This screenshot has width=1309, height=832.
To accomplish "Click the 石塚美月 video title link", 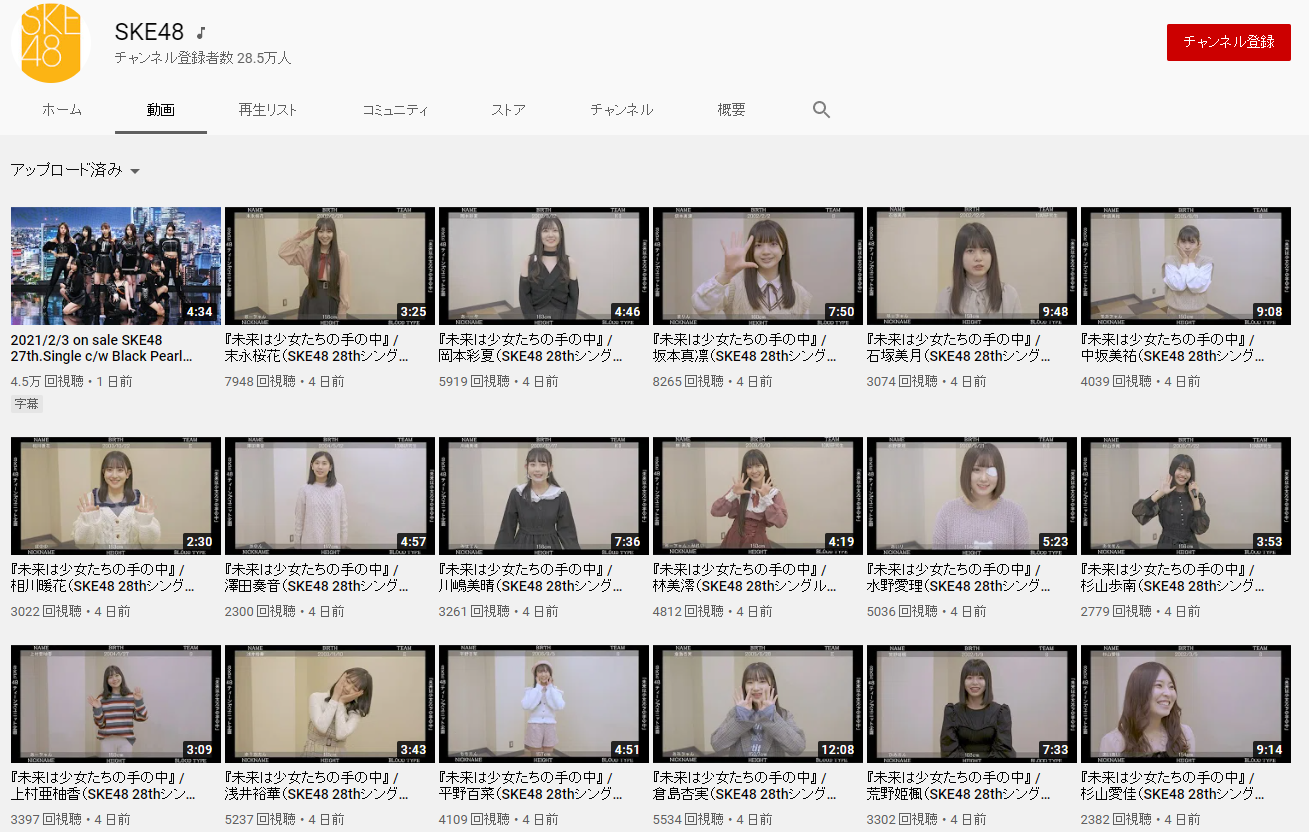I will click(x=960, y=348).
